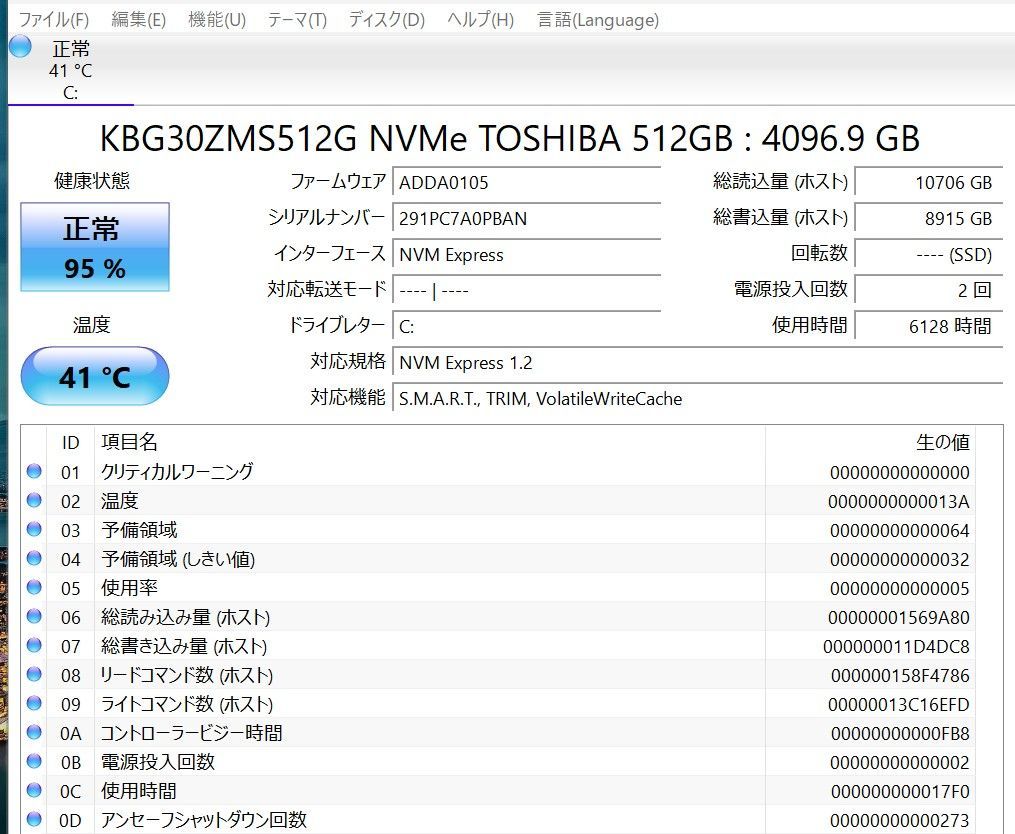The width and height of the screenshot is (1015, 834).
Task: Click the blue health status dot for クリティカルワーニング
Action: pyautogui.click(x=33, y=472)
